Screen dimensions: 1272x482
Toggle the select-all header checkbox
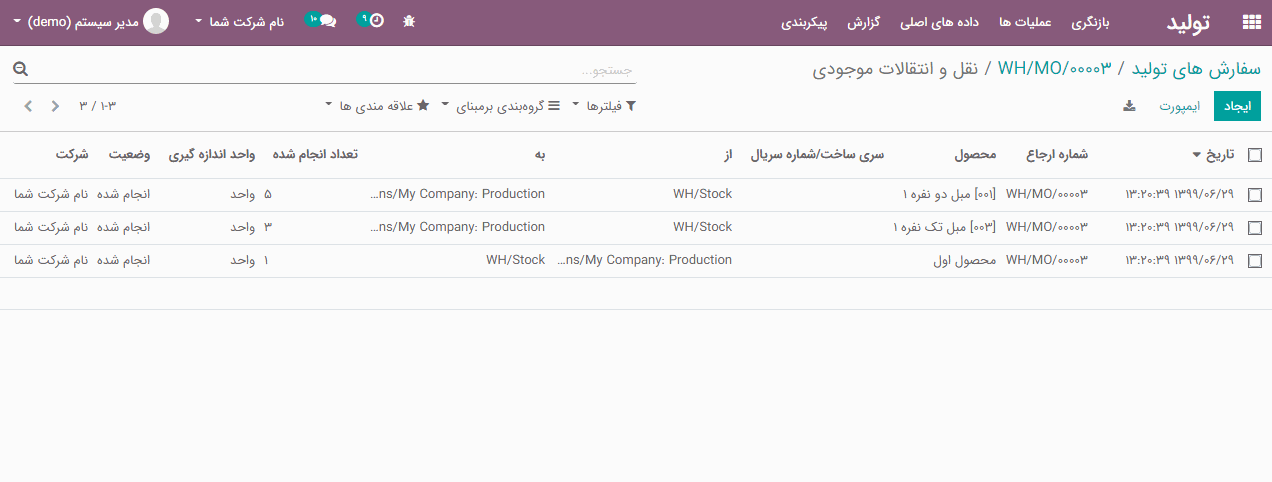(x=1255, y=155)
